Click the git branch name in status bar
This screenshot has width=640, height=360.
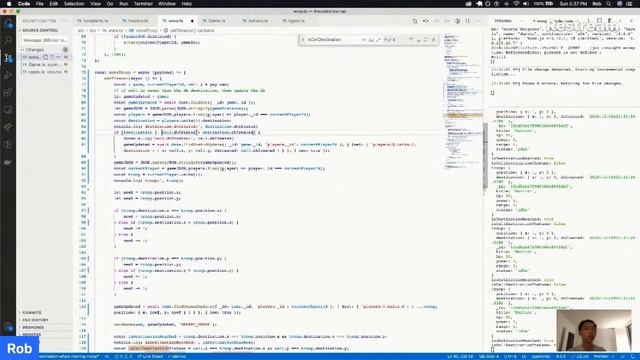point(69,356)
